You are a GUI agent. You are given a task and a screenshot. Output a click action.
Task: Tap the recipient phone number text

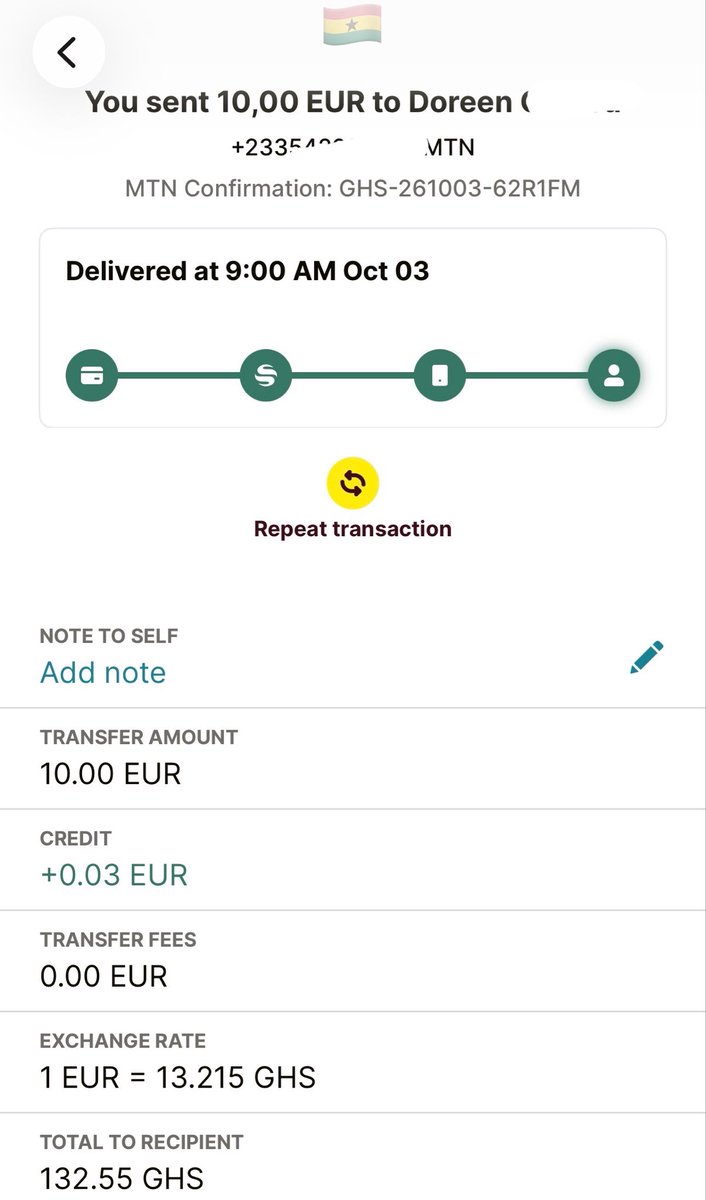[x=353, y=148]
